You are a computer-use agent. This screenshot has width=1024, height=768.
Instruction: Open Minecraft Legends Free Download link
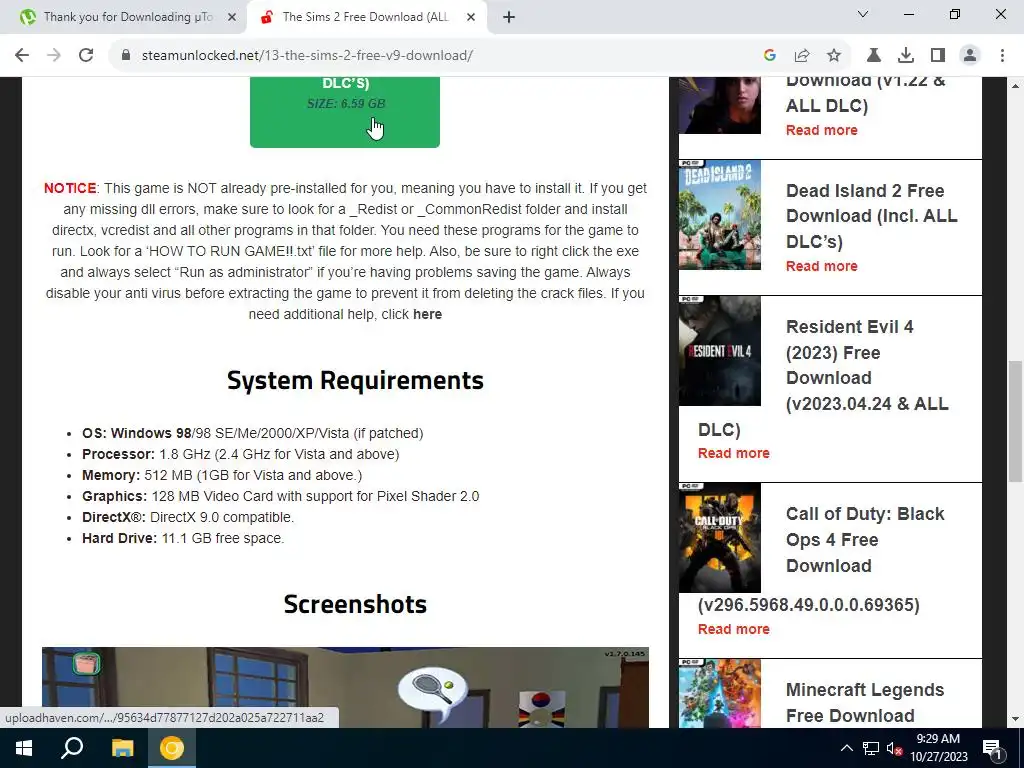[x=865, y=703]
